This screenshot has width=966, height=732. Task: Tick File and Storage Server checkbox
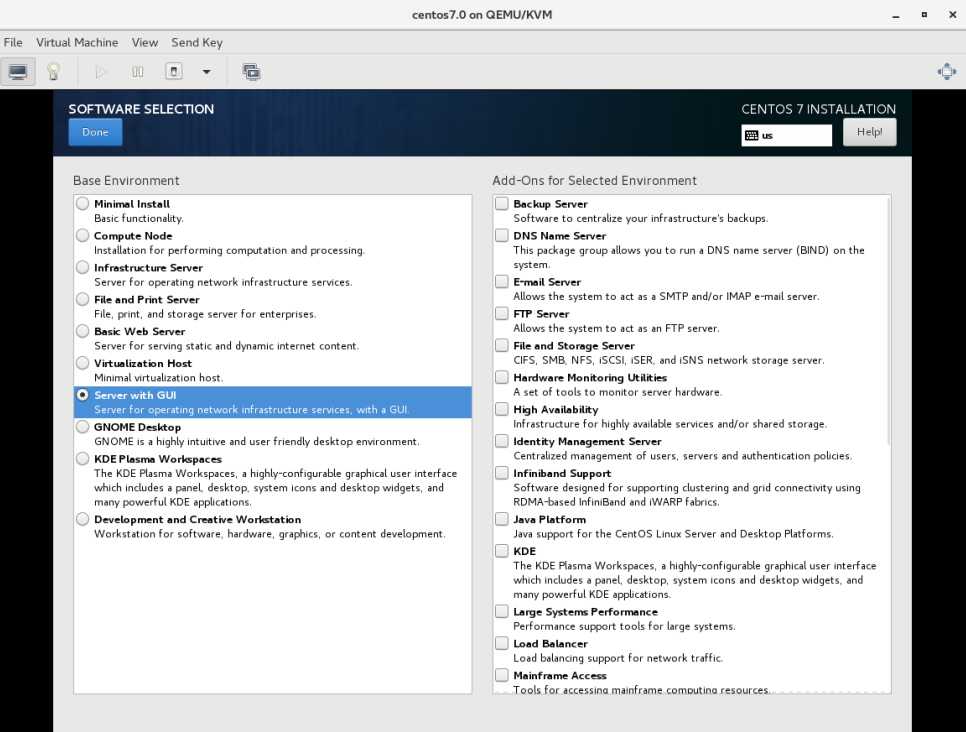pyautogui.click(x=502, y=345)
